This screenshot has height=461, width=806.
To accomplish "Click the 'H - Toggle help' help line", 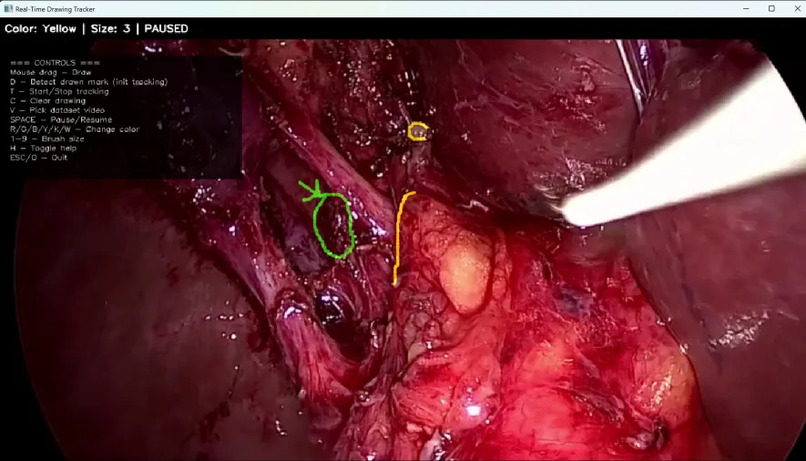I will pyautogui.click(x=43, y=148).
